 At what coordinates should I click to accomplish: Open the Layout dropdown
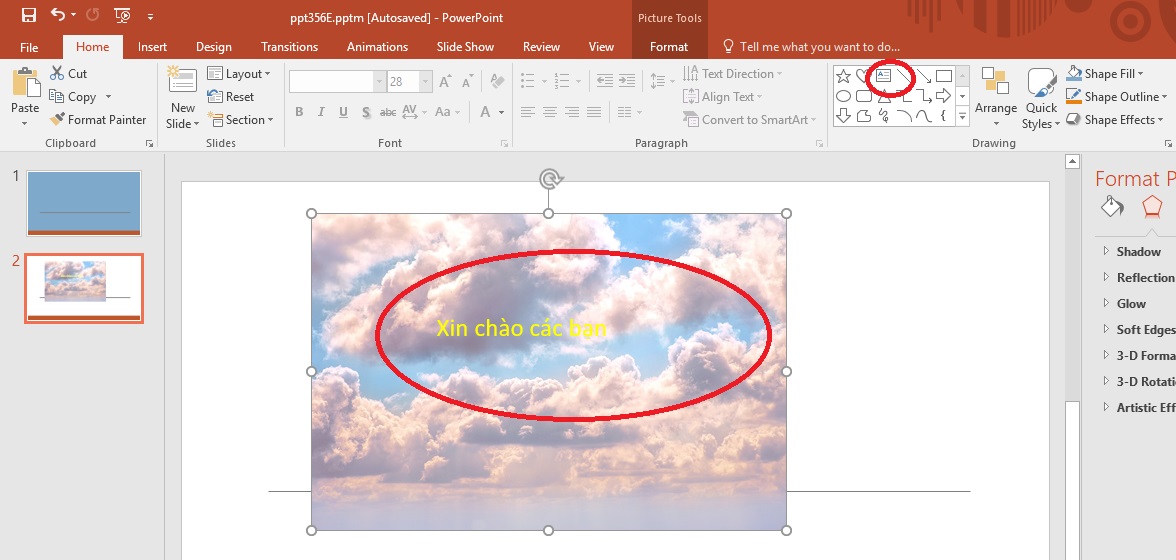[239, 73]
